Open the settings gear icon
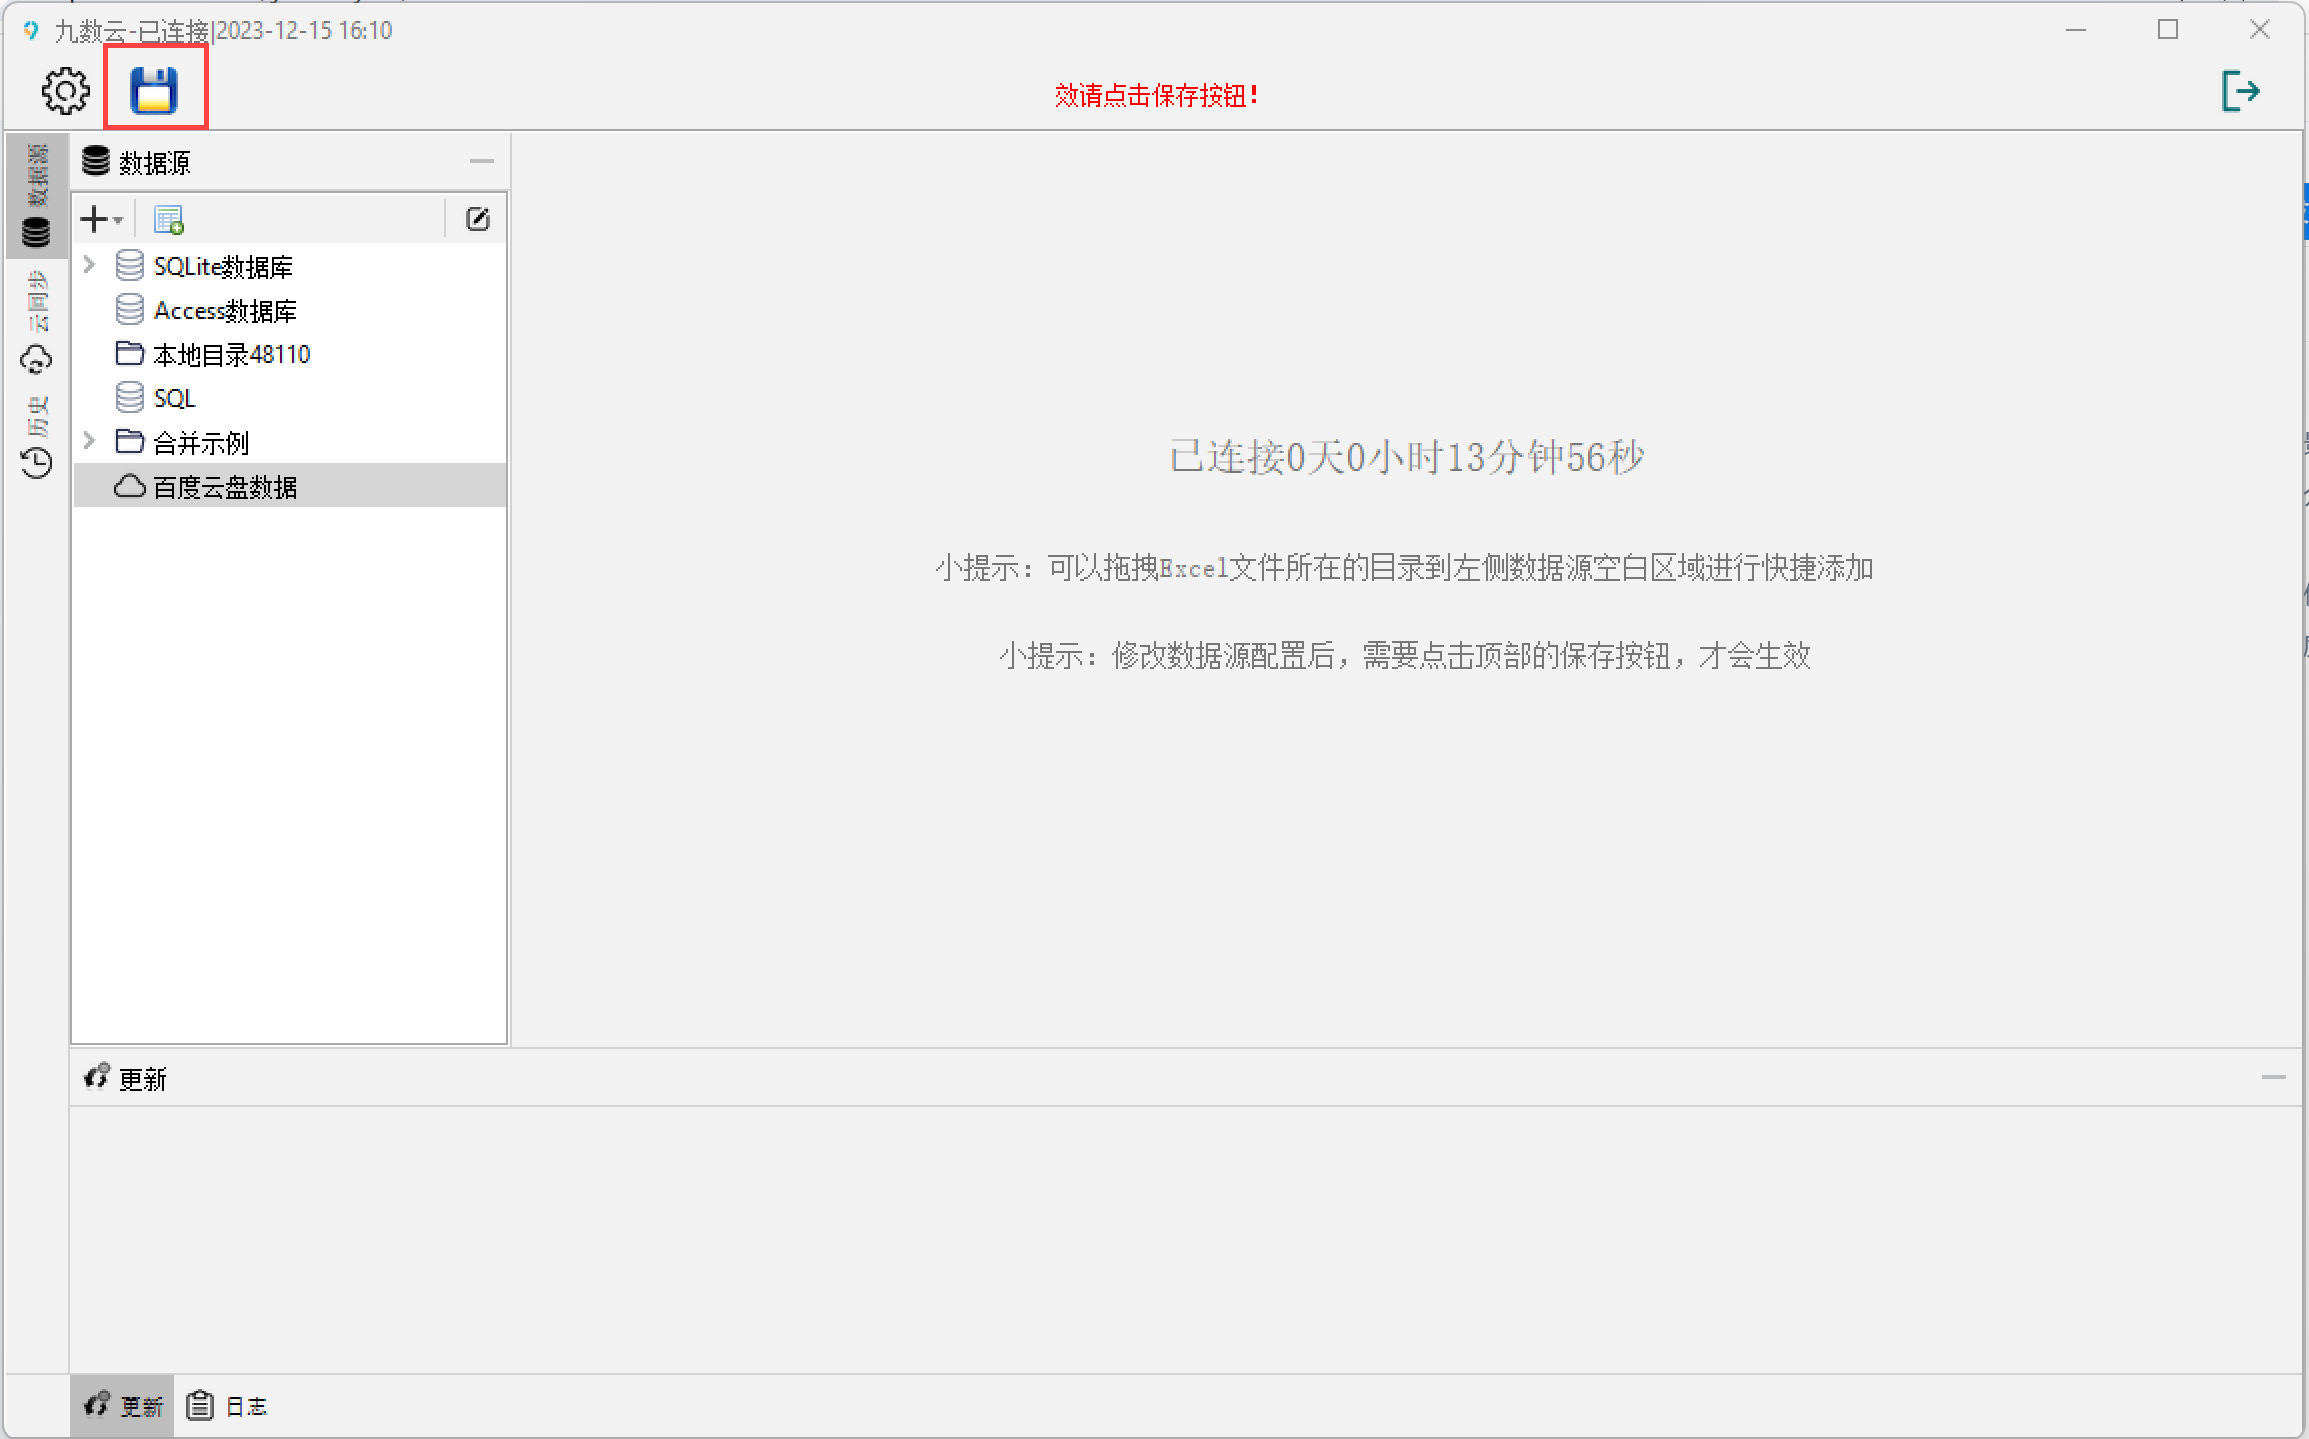2309x1439 pixels. [x=66, y=91]
